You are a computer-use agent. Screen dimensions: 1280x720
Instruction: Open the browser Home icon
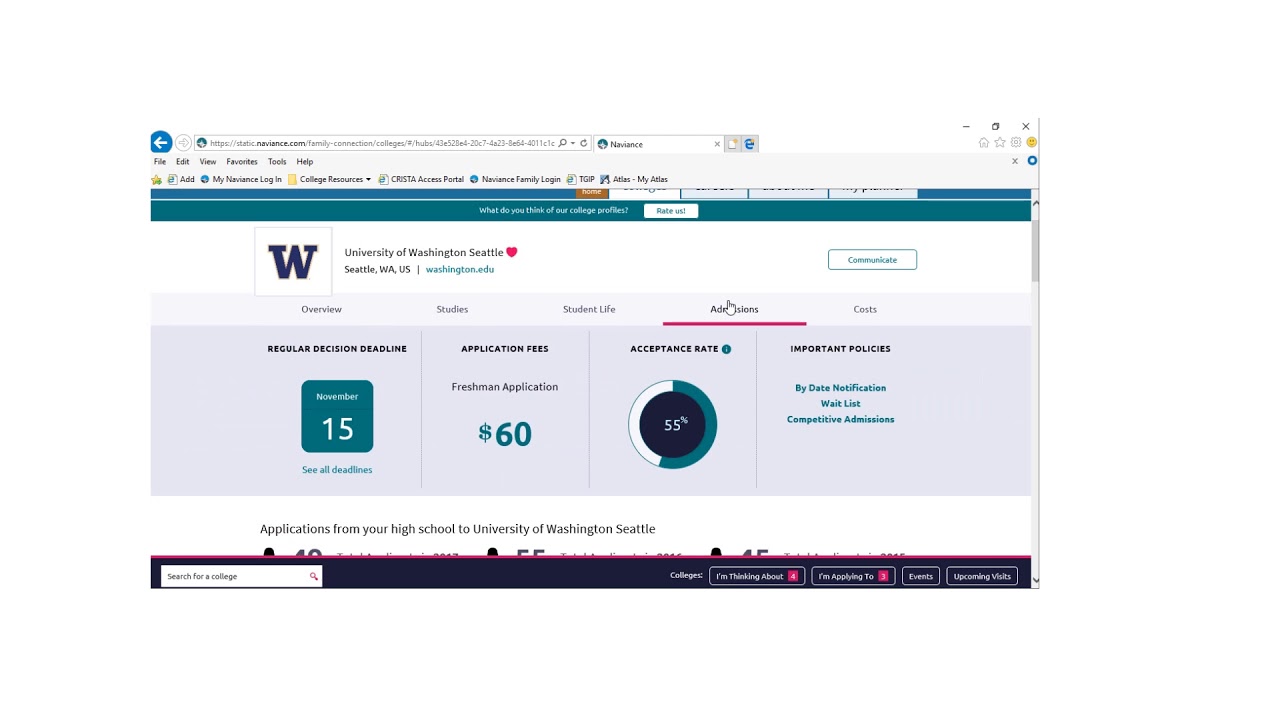984,143
